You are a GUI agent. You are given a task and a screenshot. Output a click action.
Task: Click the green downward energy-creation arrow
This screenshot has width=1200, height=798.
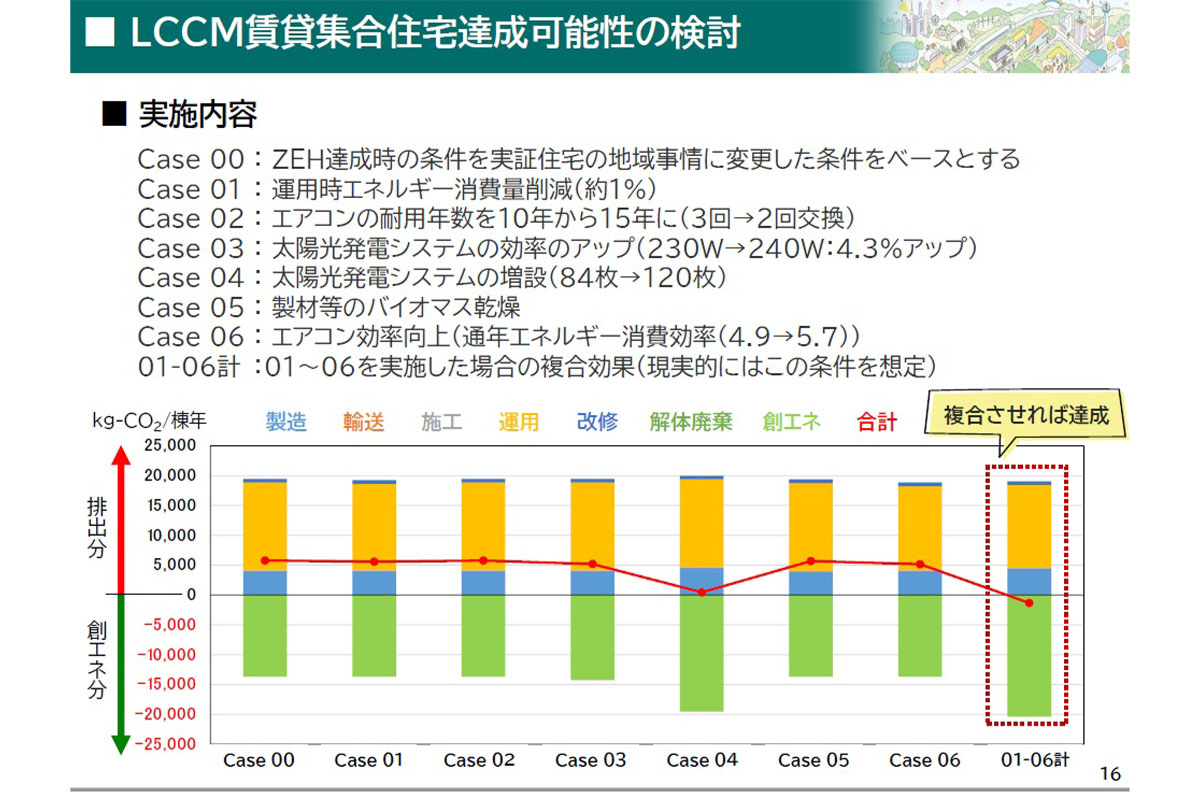click(x=120, y=674)
